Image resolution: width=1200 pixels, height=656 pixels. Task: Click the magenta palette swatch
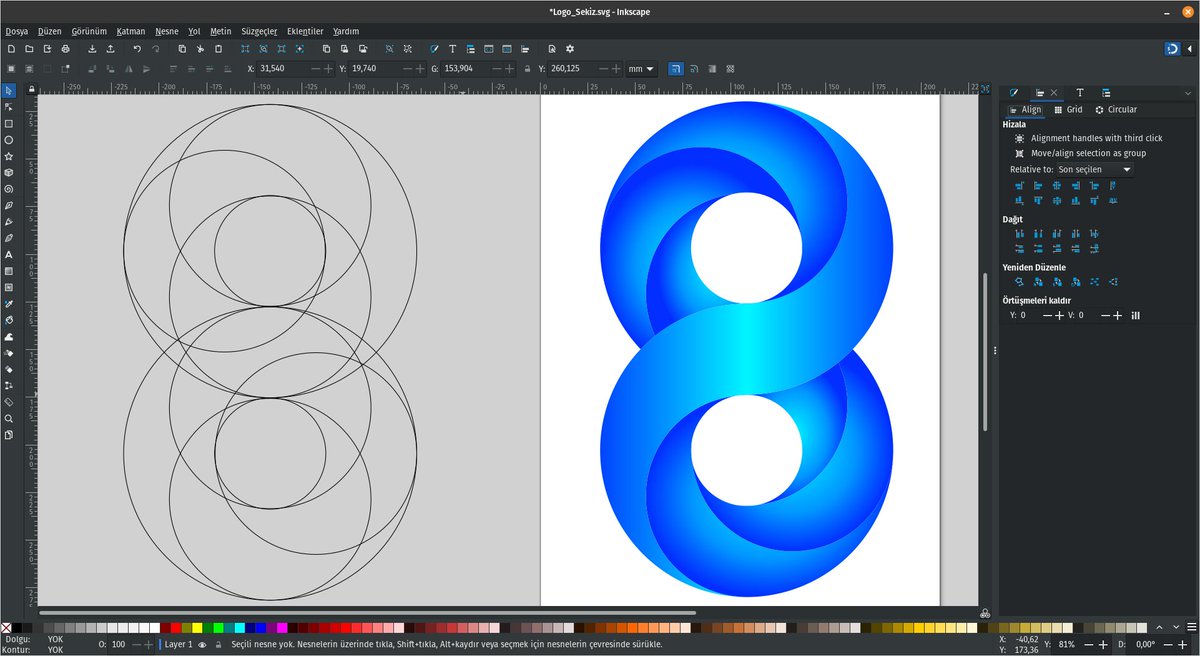point(282,627)
